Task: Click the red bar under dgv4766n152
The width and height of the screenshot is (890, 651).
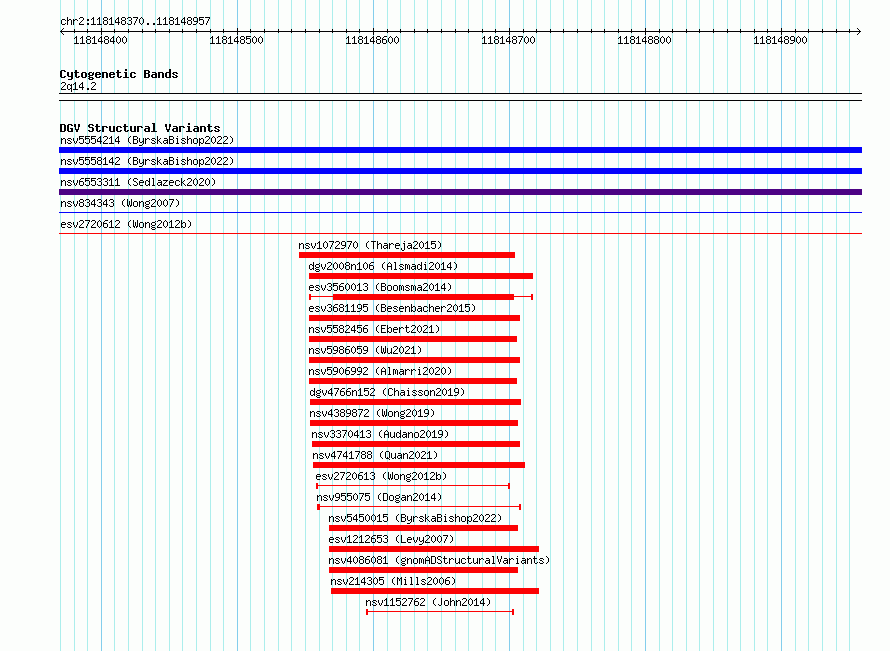Action: [415, 402]
